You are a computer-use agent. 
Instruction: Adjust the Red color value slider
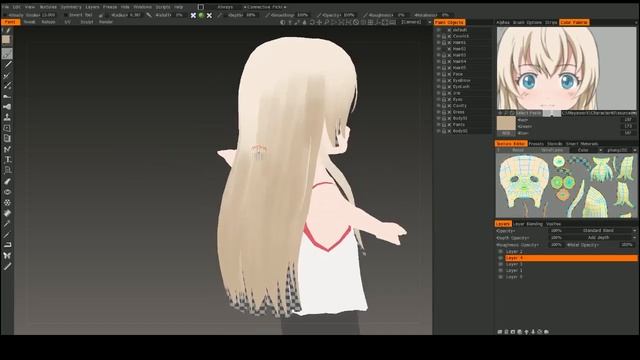click(x=576, y=120)
